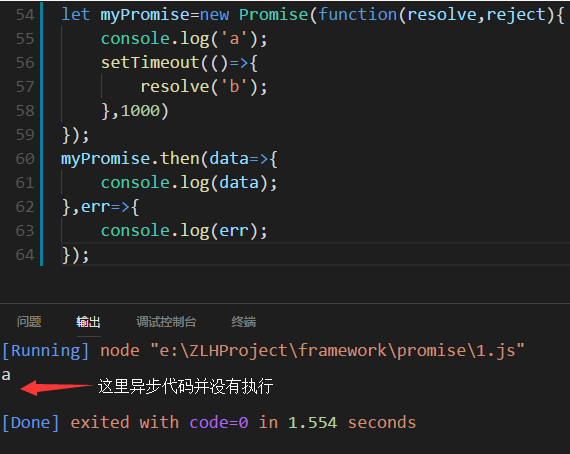Click the 1.js file path in output
The image size is (570, 454).
tap(338, 351)
